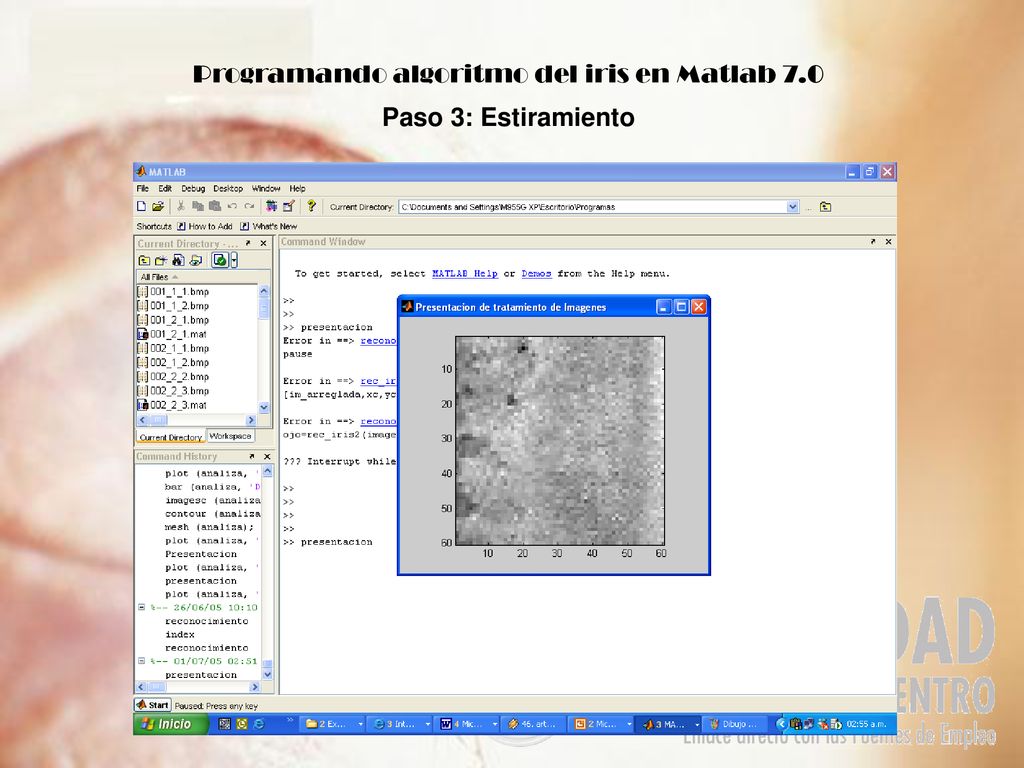The height and width of the screenshot is (768, 1024).
Task: Select the Current Directory tab
Action: click(x=170, y=437)
